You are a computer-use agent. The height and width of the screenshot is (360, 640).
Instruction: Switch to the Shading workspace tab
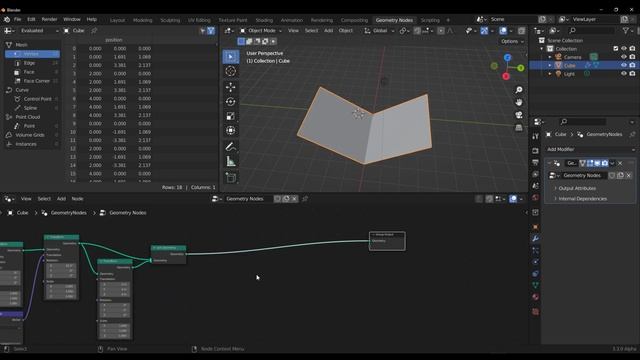pos(264,20)
